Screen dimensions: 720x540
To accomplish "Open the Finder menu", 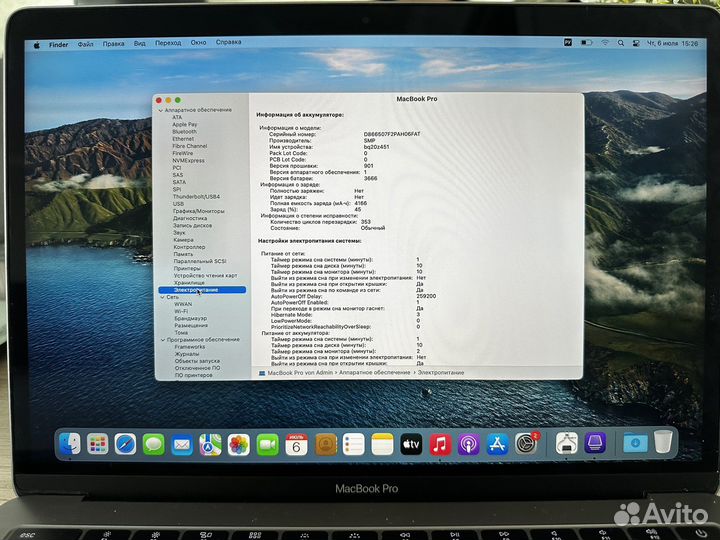I will [x=58, y=45].
